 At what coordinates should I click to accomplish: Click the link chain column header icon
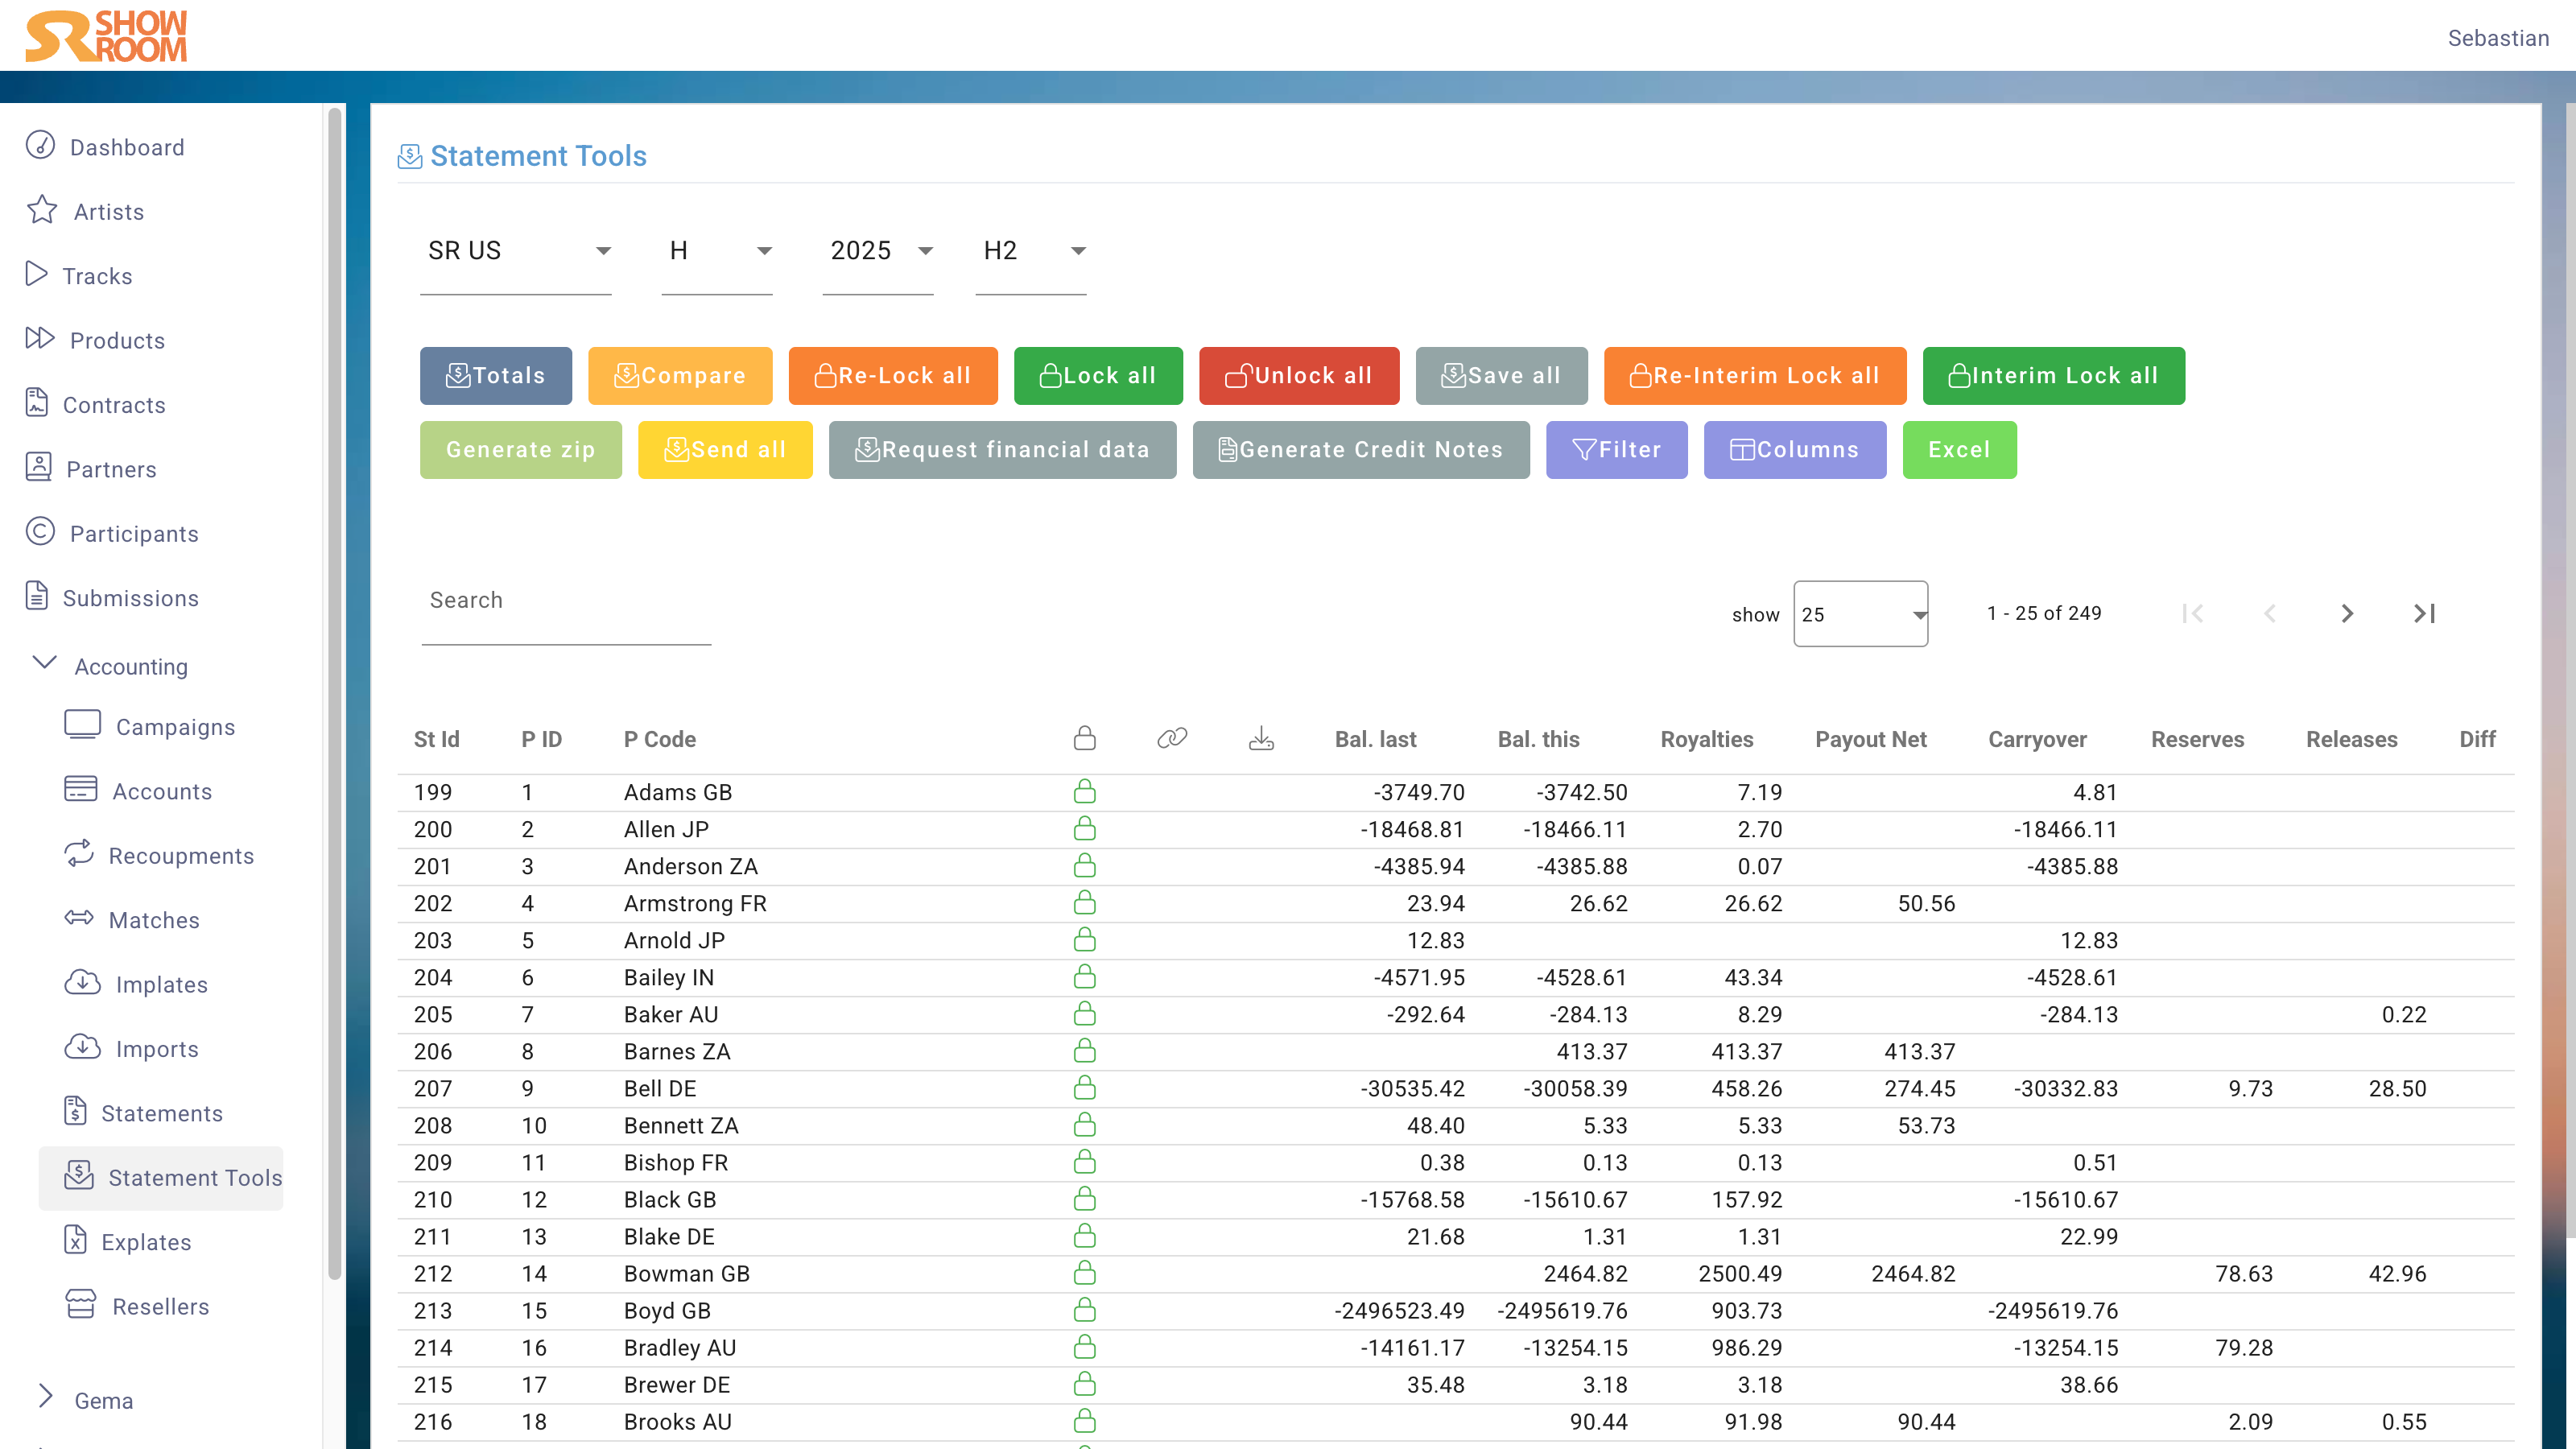(1171, 739)
